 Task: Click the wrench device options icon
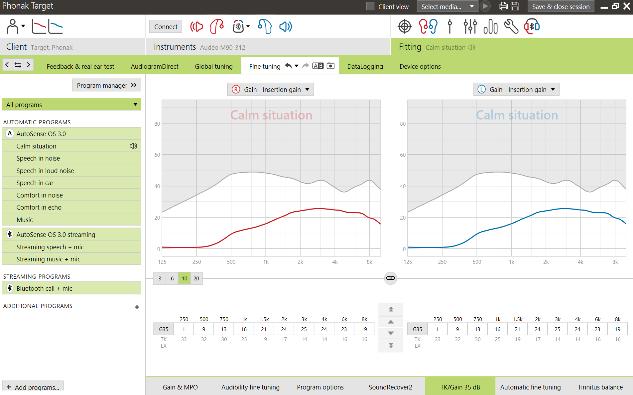pyautogui.click(x=511, y=27)
